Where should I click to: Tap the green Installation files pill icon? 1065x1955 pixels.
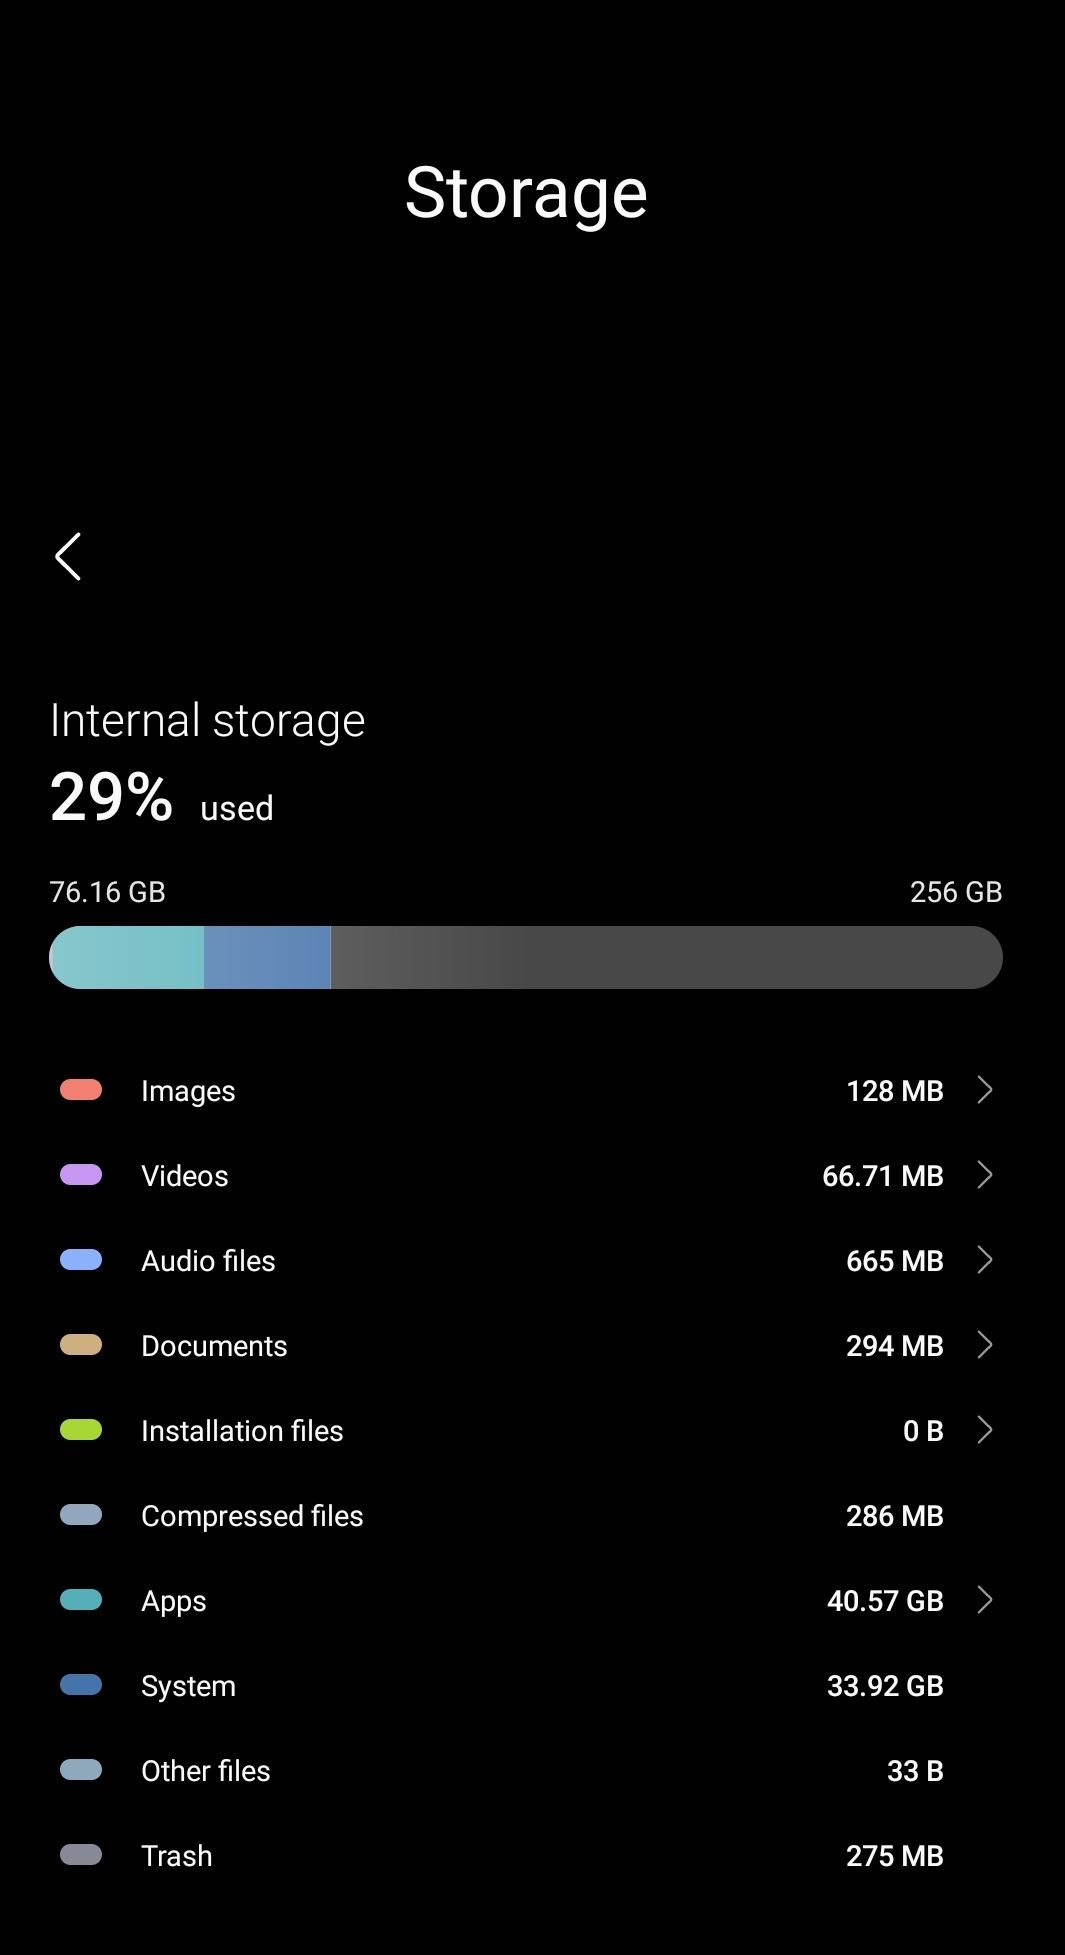click(81, 1430)
